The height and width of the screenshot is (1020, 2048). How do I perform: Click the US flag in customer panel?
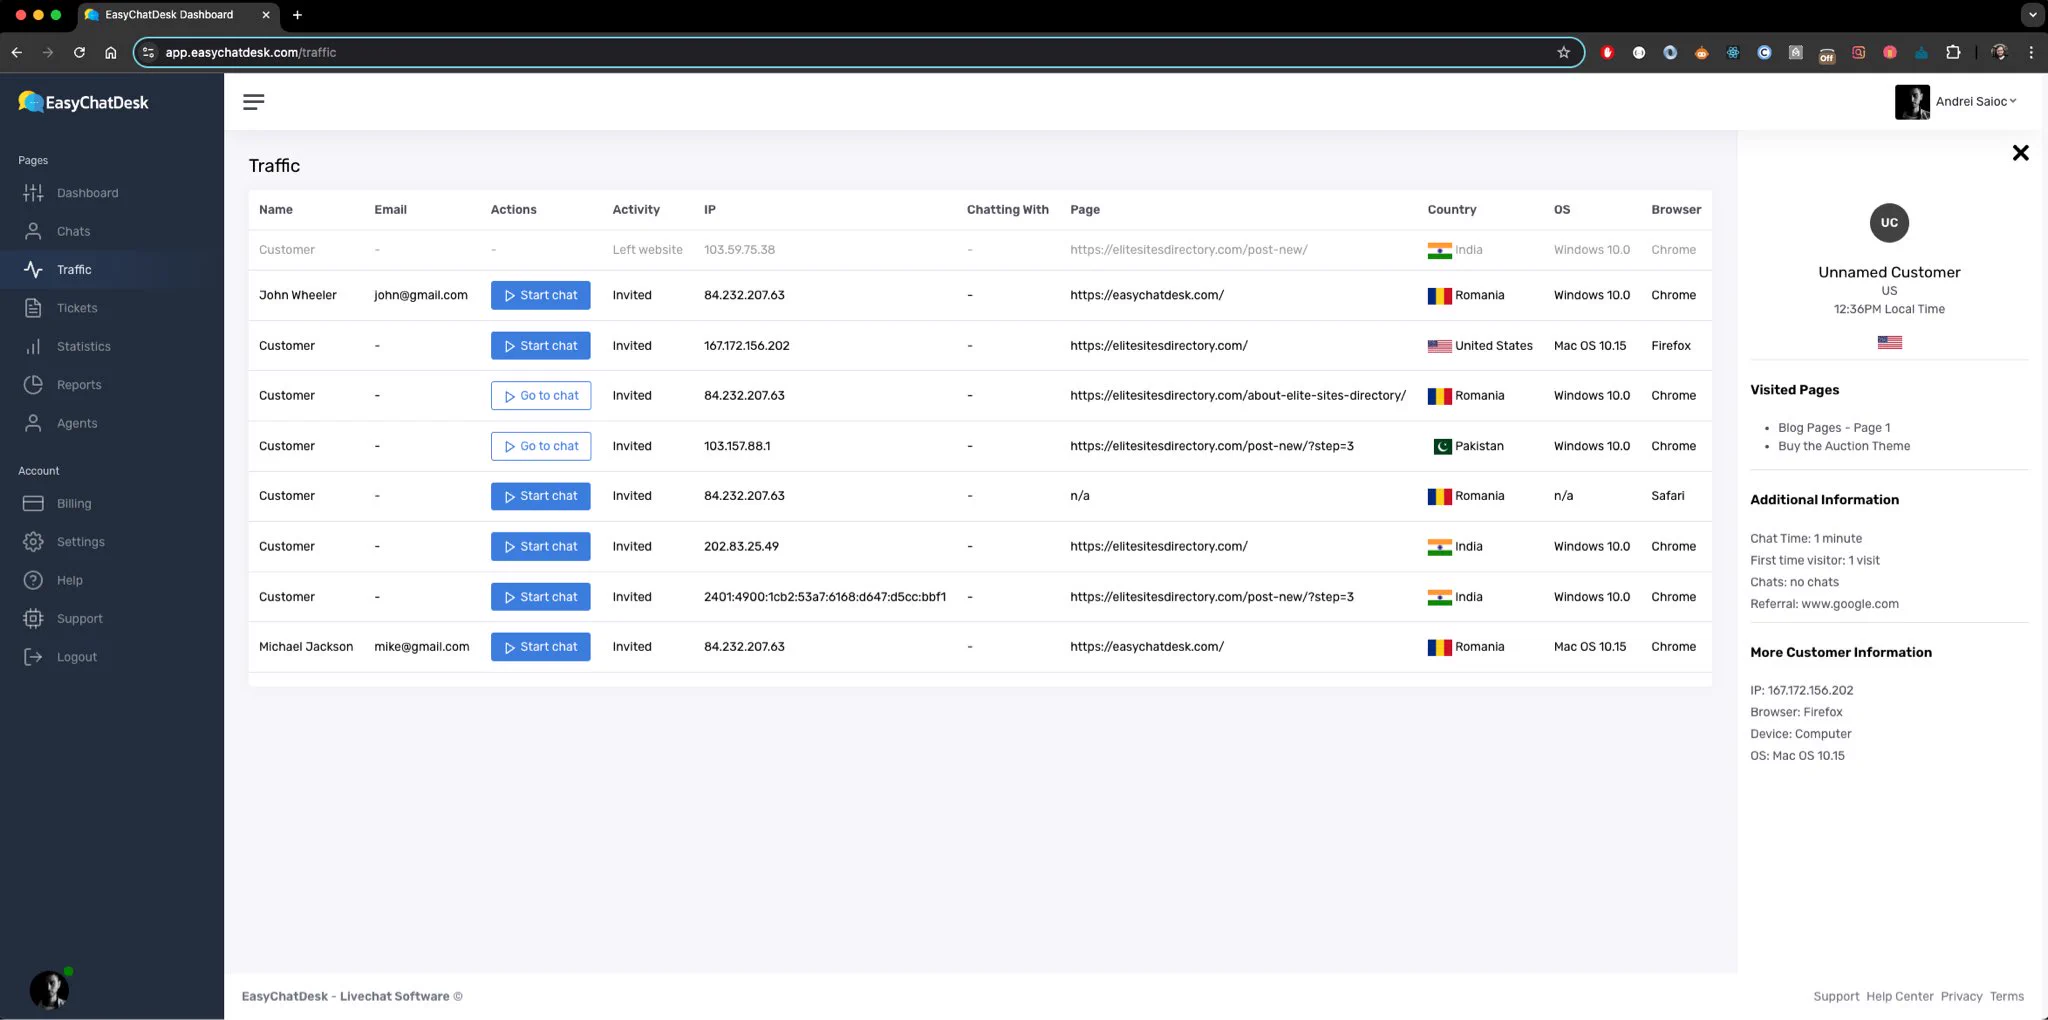coord(1889,342)
